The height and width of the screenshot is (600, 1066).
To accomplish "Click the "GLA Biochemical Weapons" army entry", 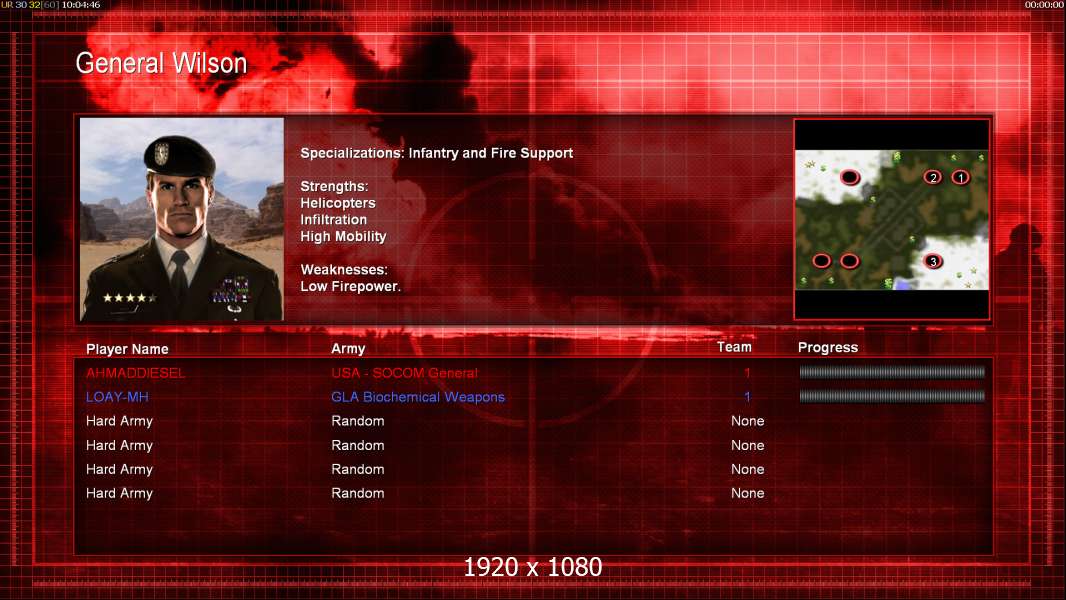I will (x=418, y=397).
